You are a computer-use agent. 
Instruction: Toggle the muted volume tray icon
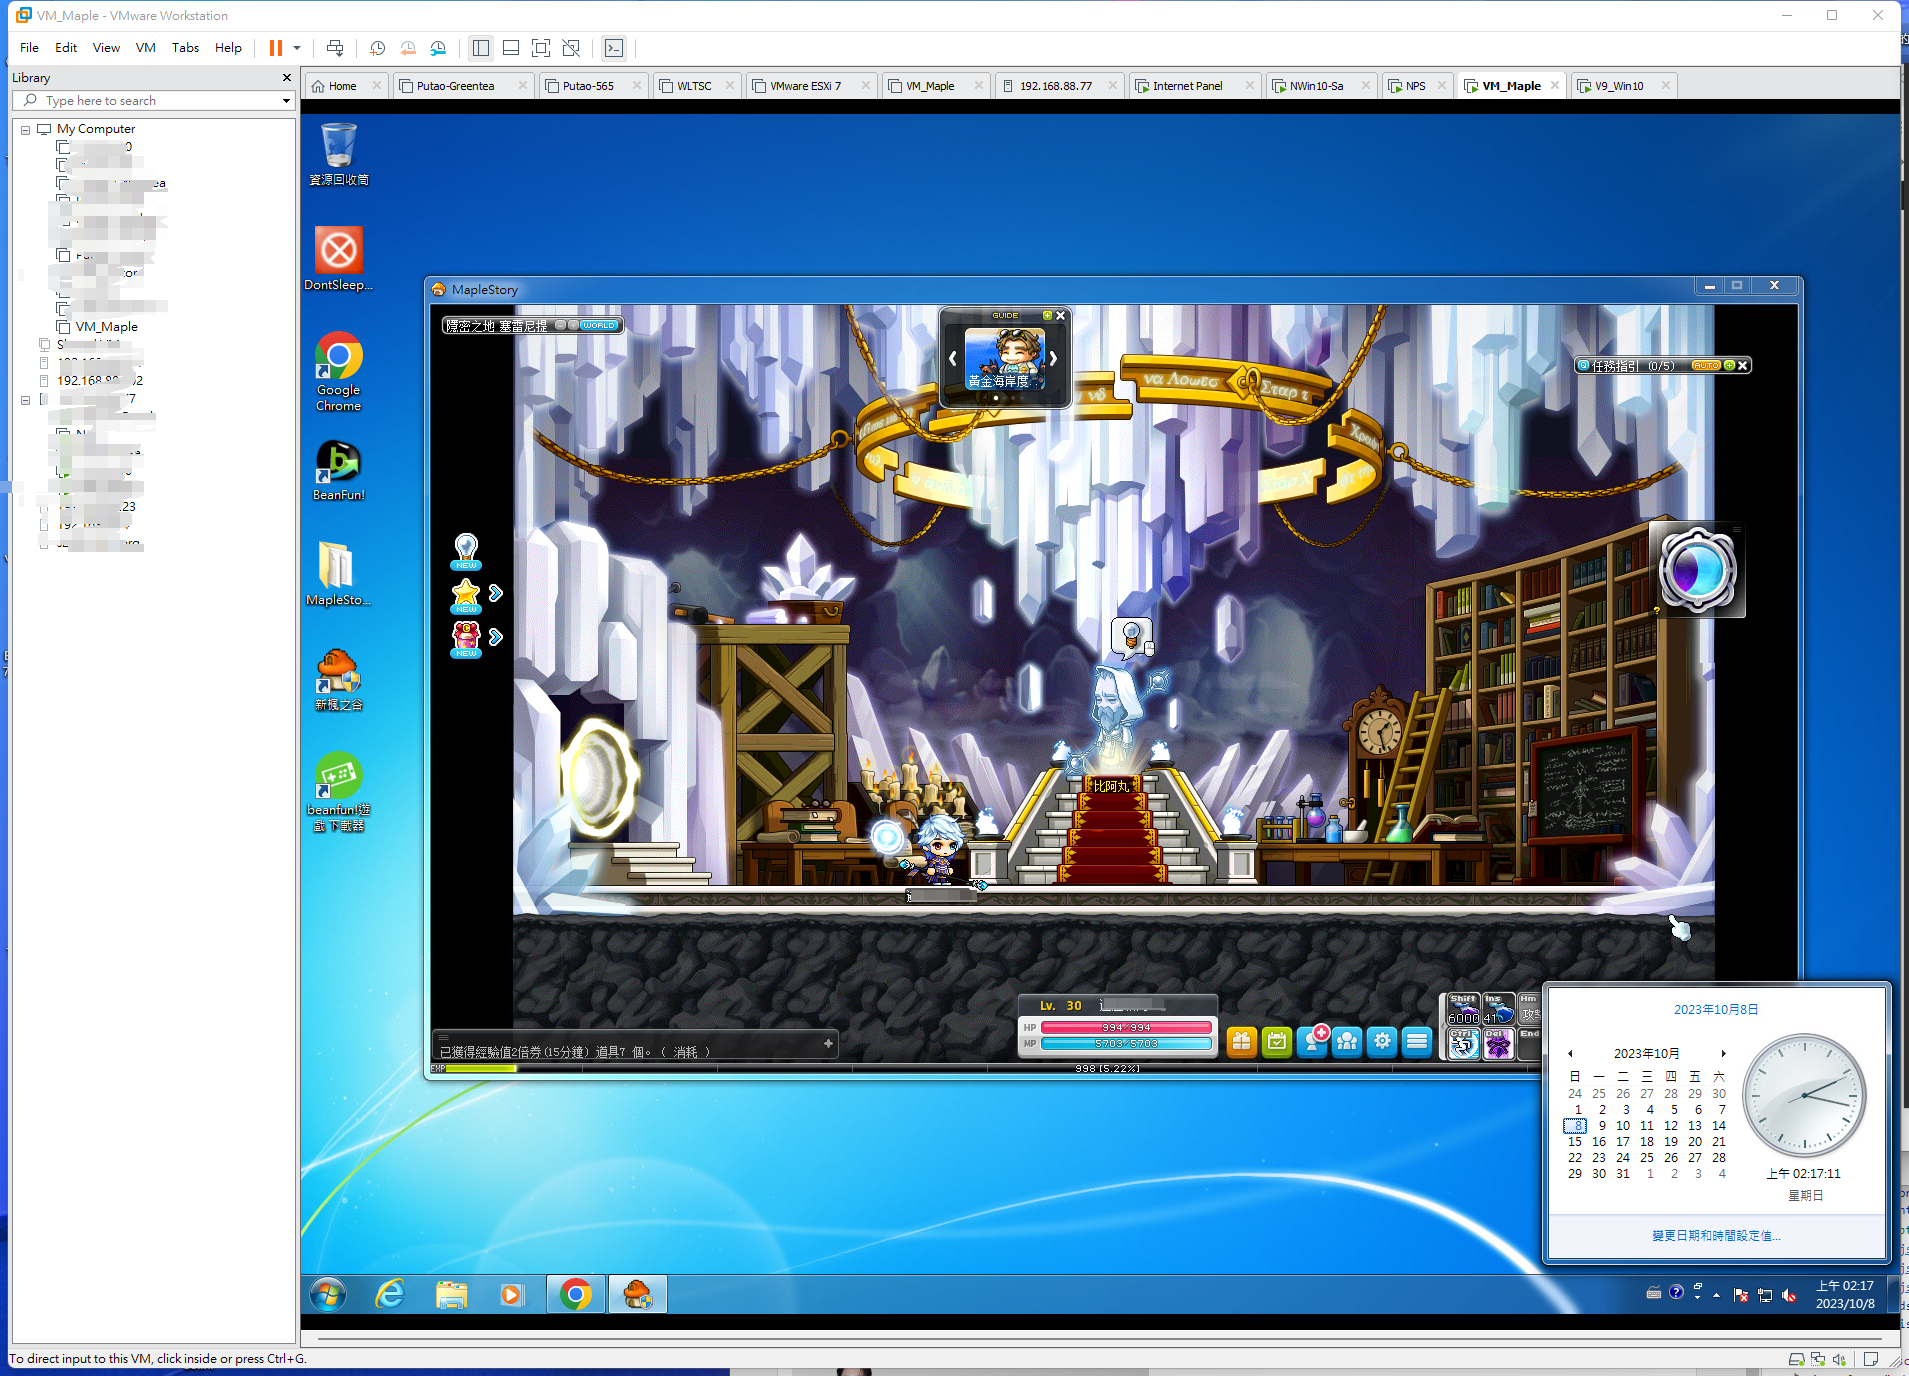click(1789, 1295)
